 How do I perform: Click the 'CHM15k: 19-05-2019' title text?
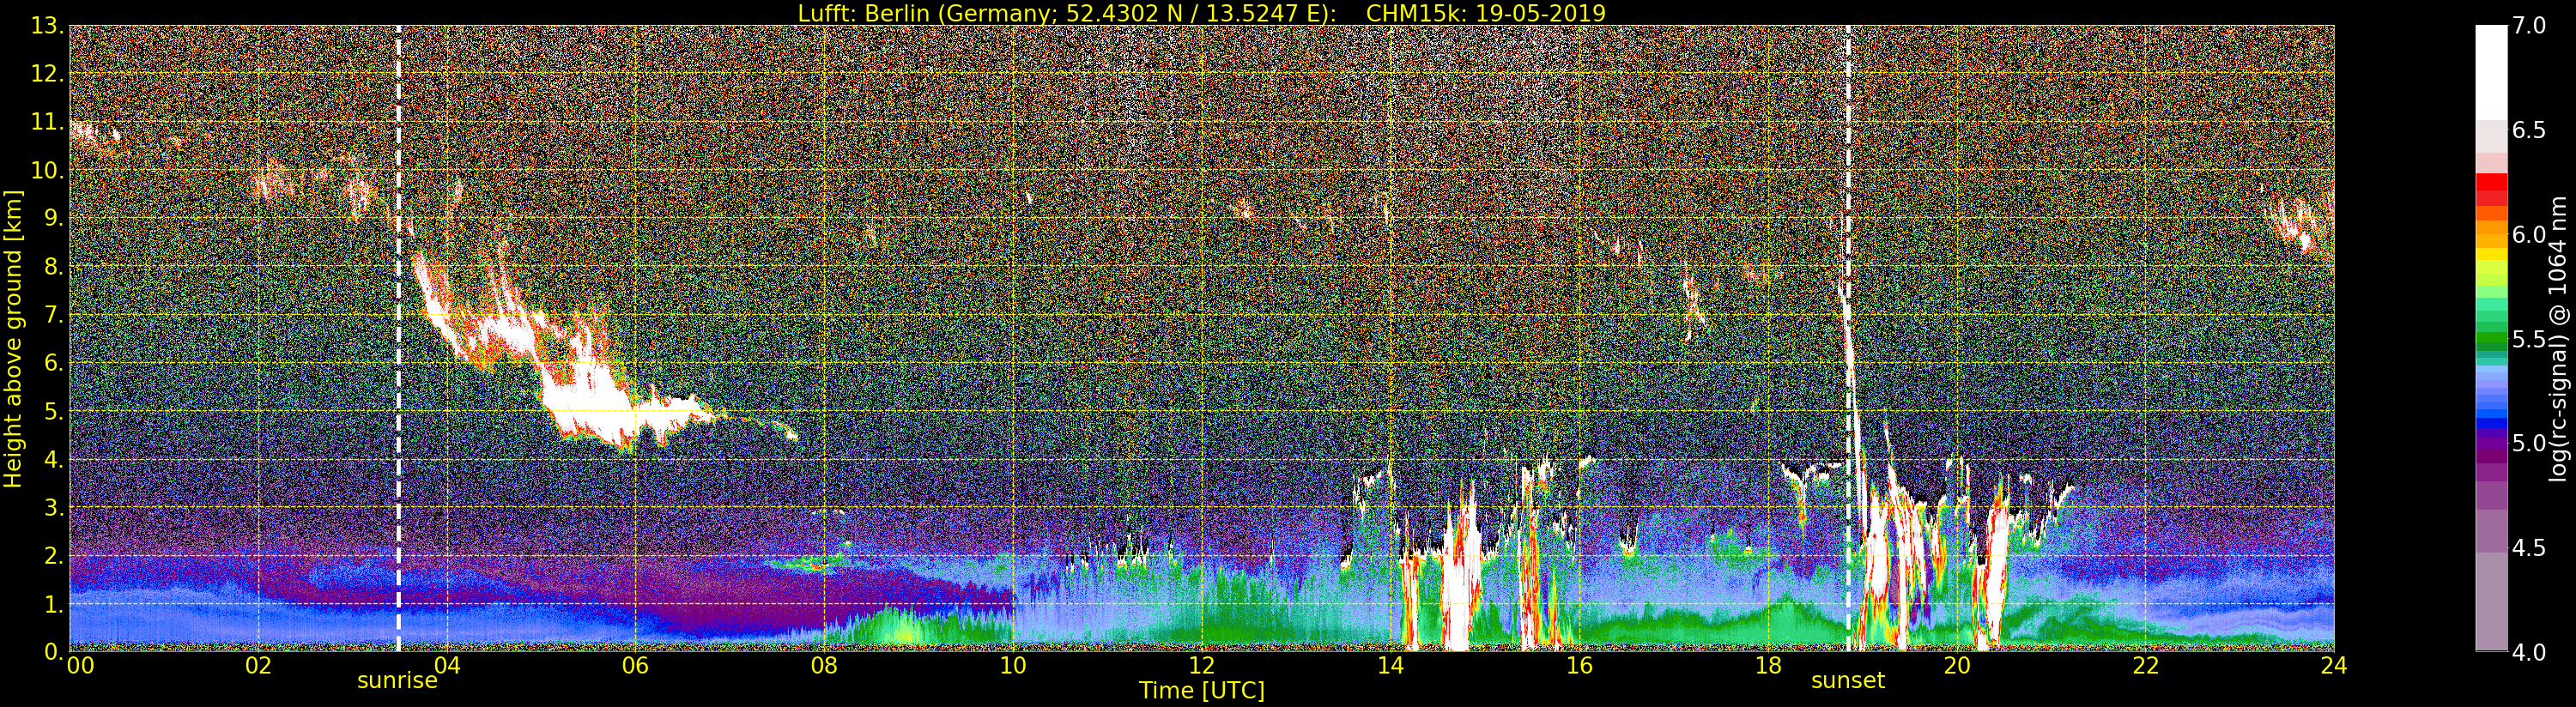1485,13
